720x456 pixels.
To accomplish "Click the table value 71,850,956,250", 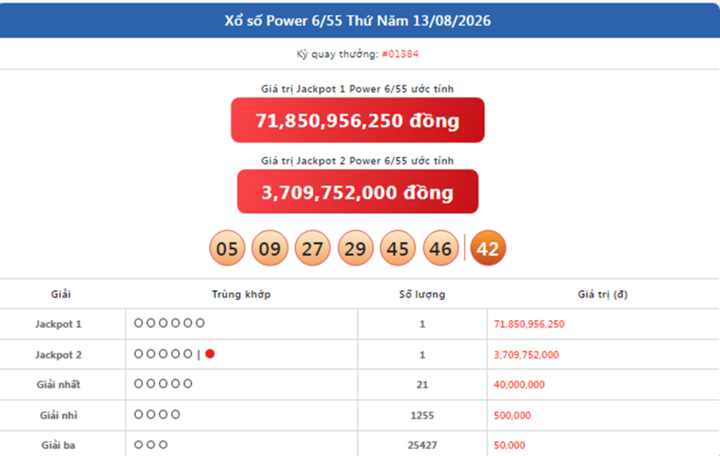I will 529,324.
